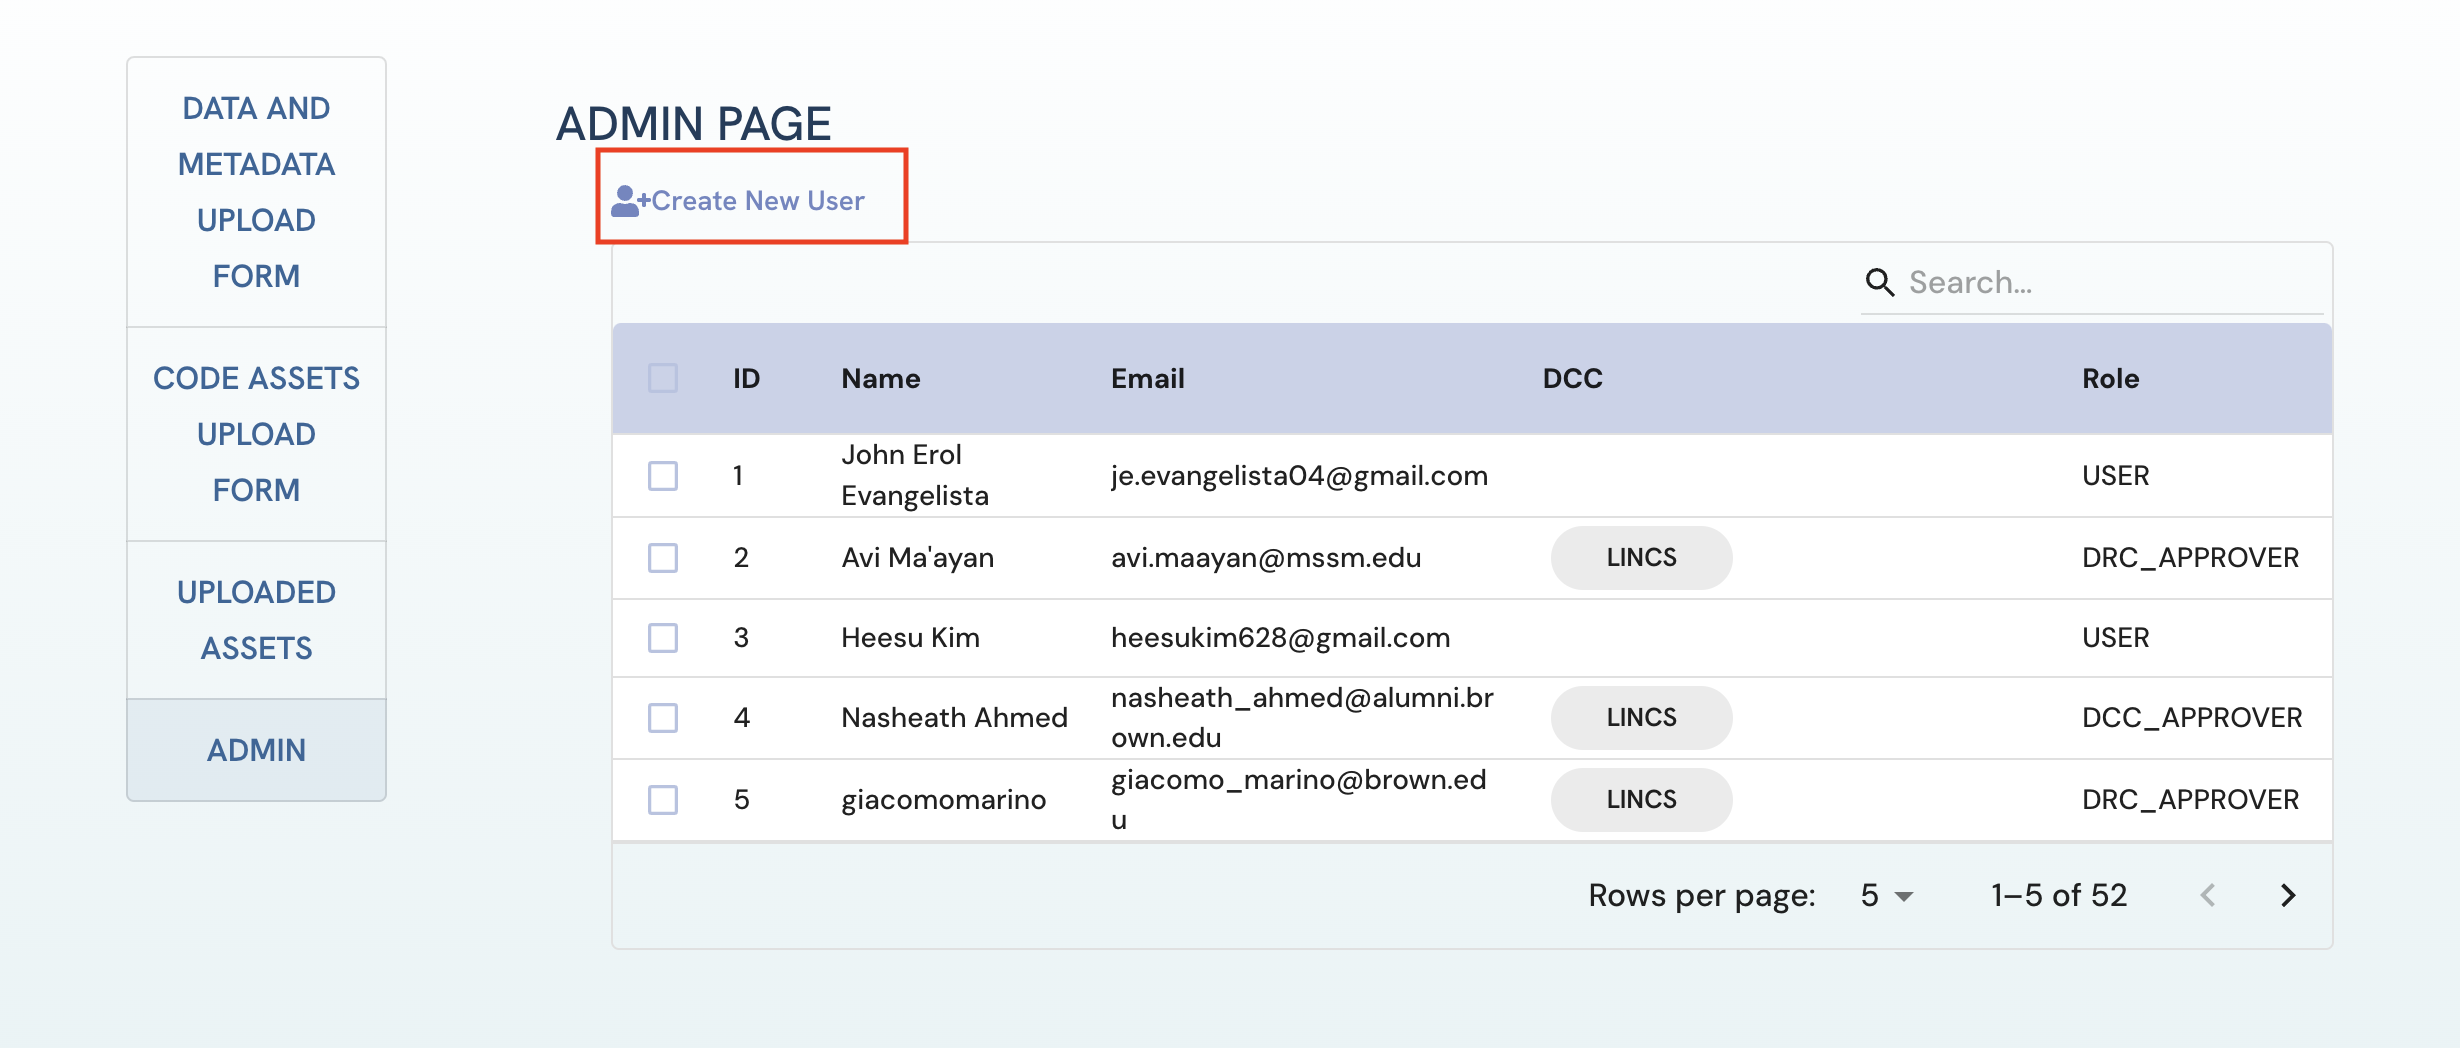
Task: Navigate to Uploaded Assets page
Action: pos(256,620)
